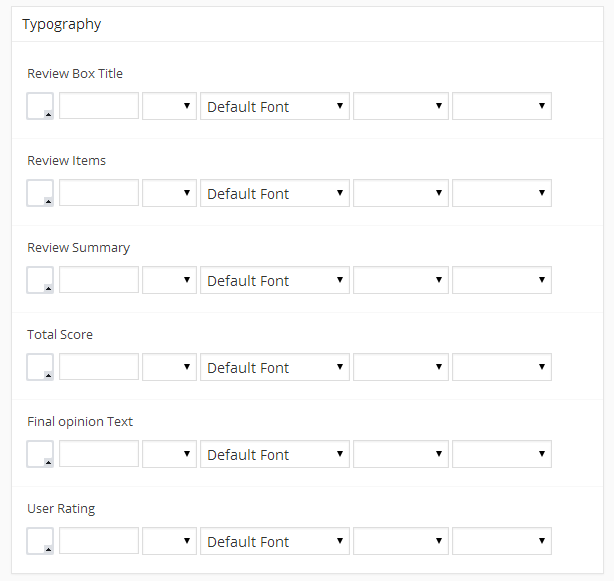This screenshot has width=614, height=581.
Task: Open Default Font dropdown for Total Score
Action: pos(275,367)
